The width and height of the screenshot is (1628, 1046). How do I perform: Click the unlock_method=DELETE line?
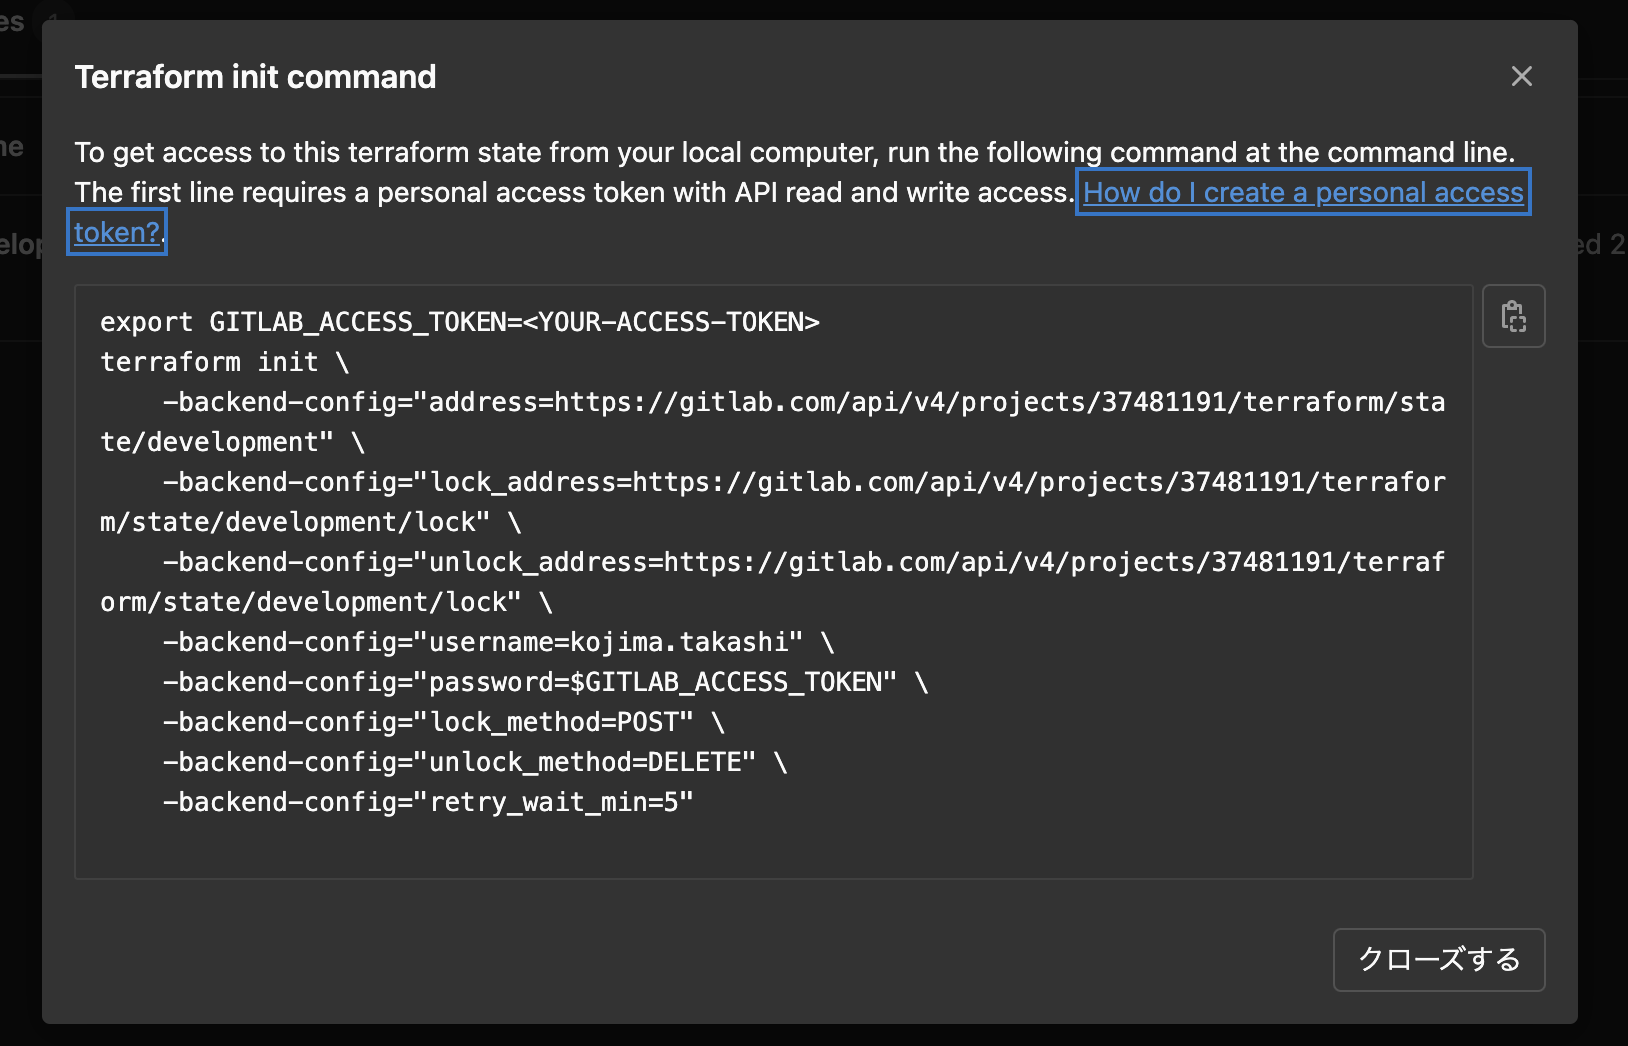click(x=475, y=761)
